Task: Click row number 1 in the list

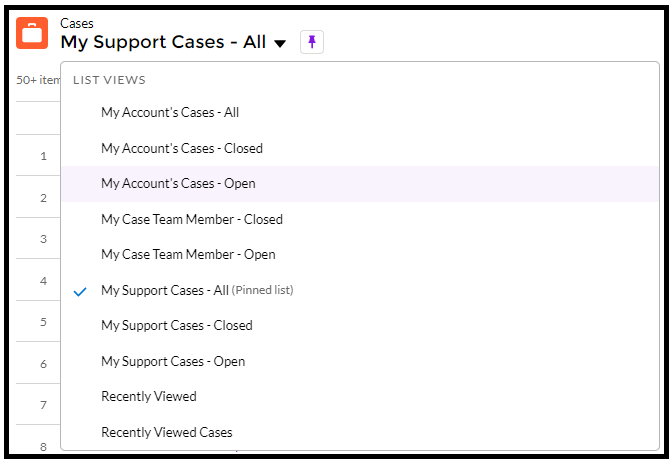Action: click(x=43, y=156)
